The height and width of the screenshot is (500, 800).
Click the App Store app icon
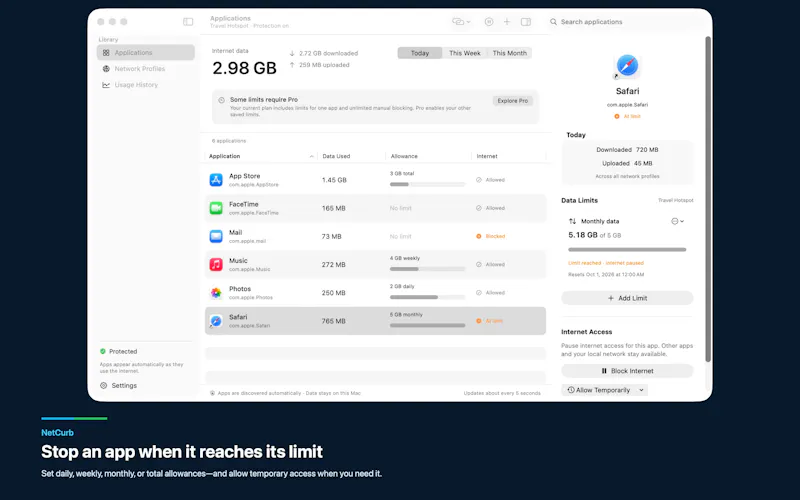click(x=216, y=180)
